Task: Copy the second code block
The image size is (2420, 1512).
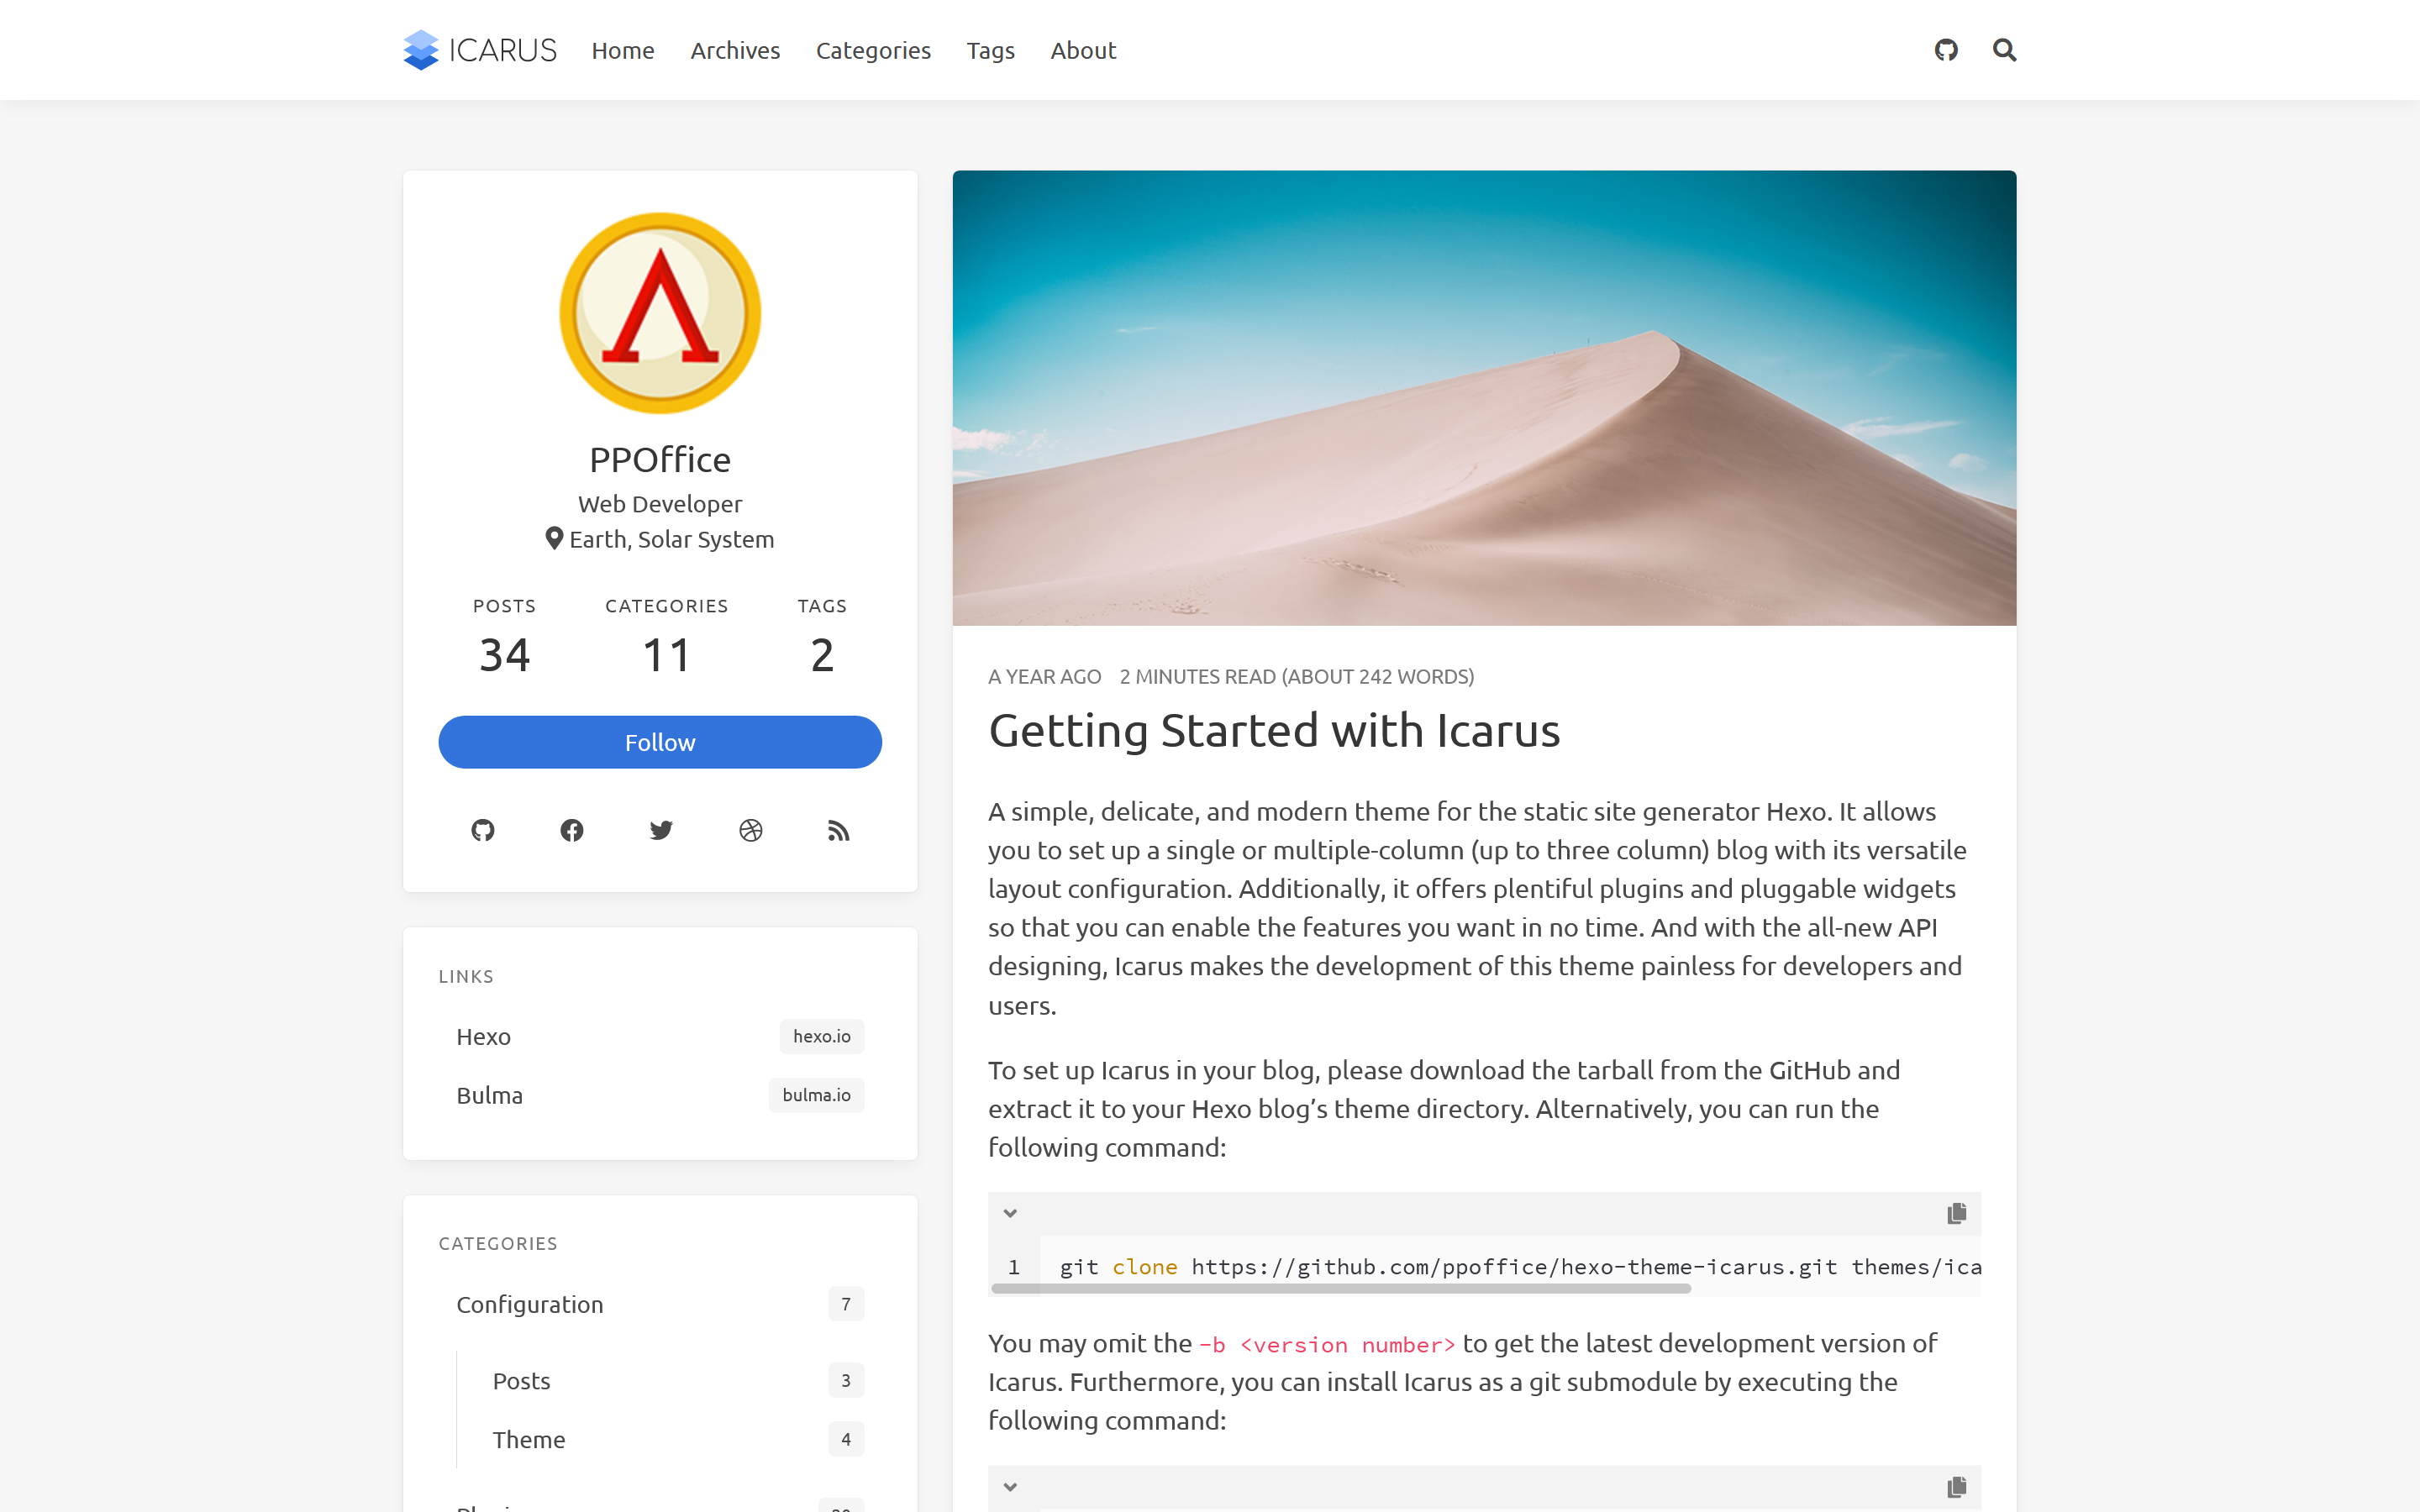Action: pos(1956,1487)
